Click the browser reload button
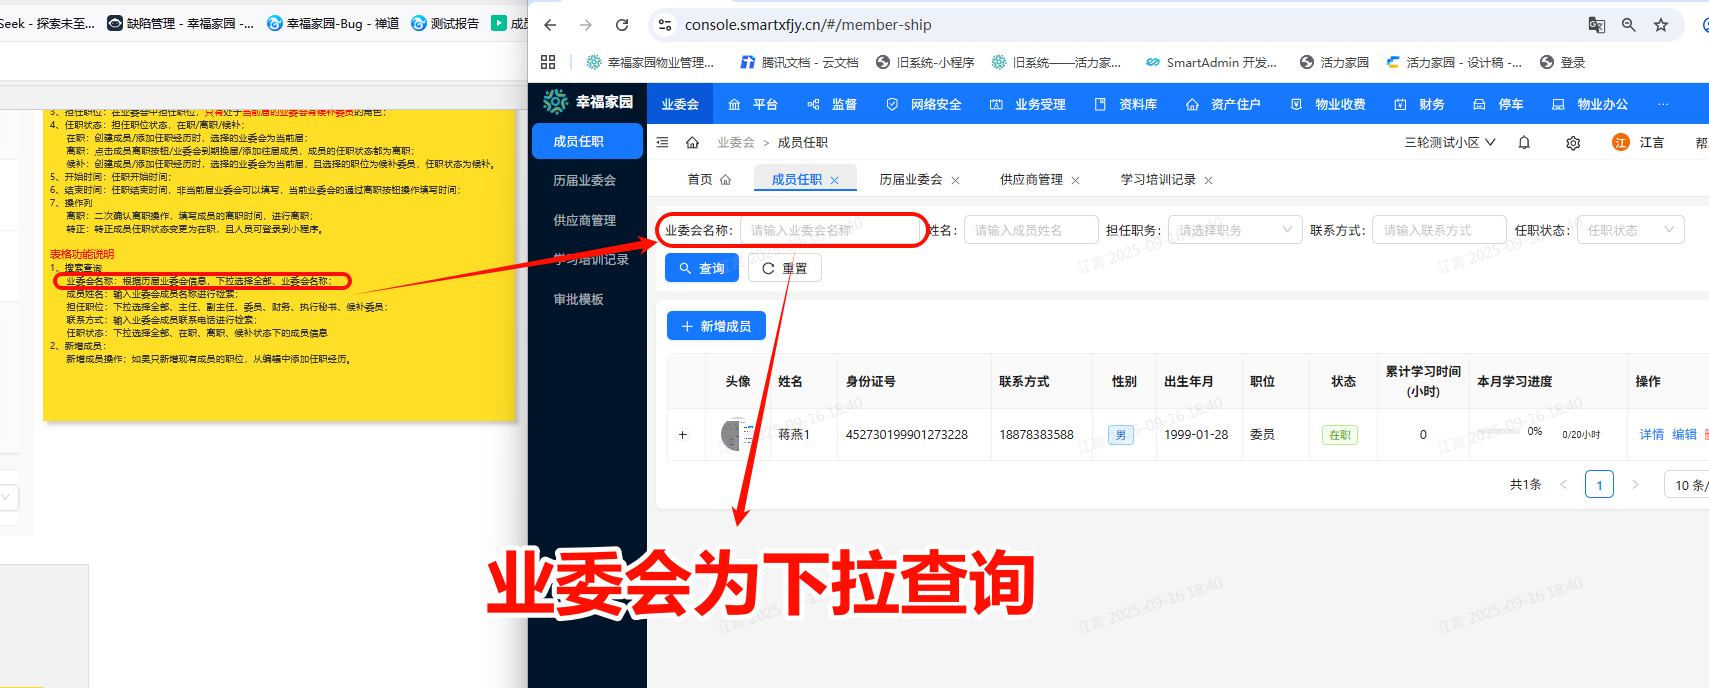Viewport: 1709px width, 688px height. 622,25
